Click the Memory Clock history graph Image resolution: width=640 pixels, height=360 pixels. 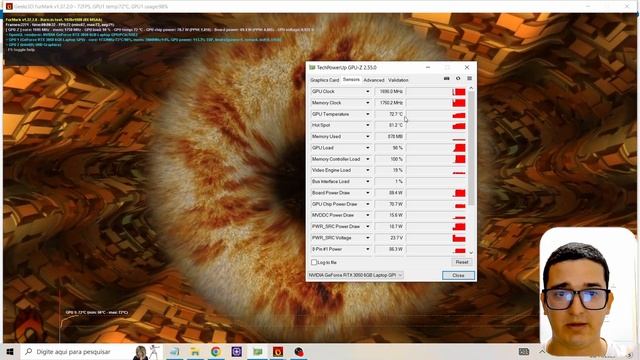437,103
